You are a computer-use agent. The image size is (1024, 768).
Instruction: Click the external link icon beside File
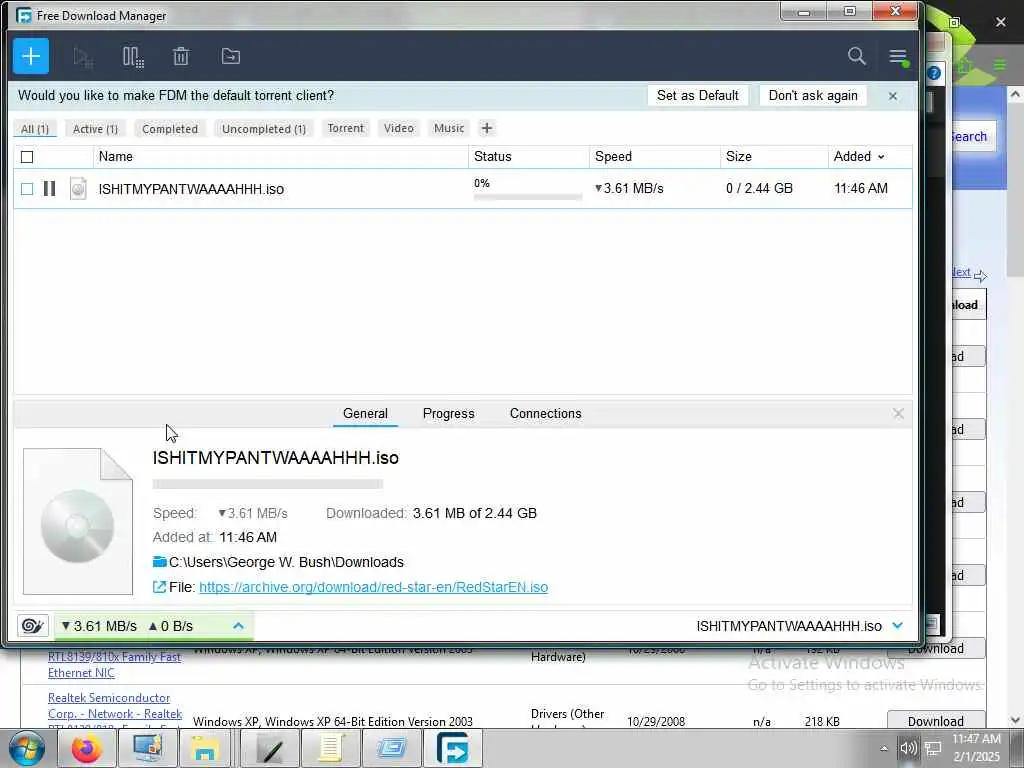point(159,587)
